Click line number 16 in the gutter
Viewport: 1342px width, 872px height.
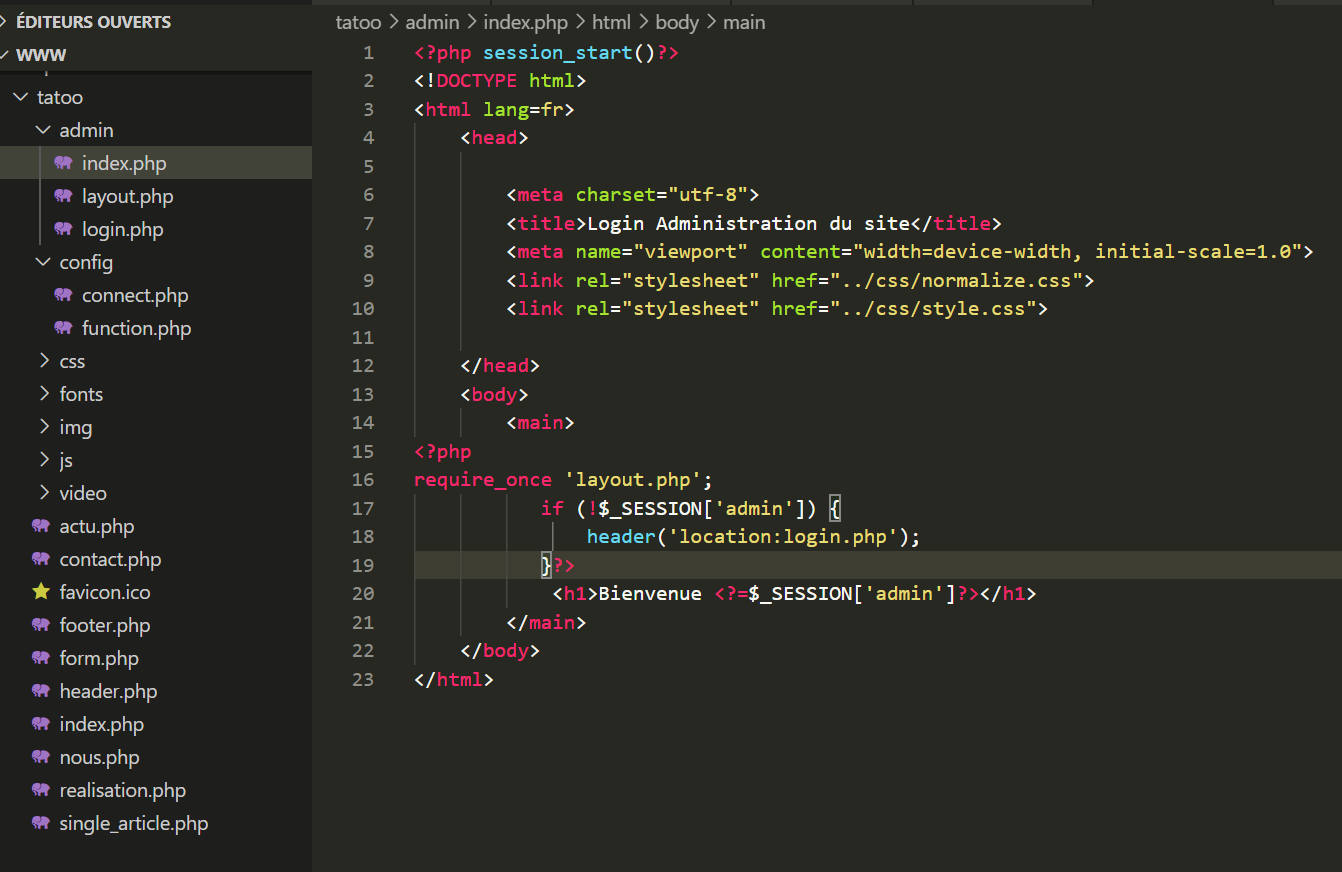[363, 480]
